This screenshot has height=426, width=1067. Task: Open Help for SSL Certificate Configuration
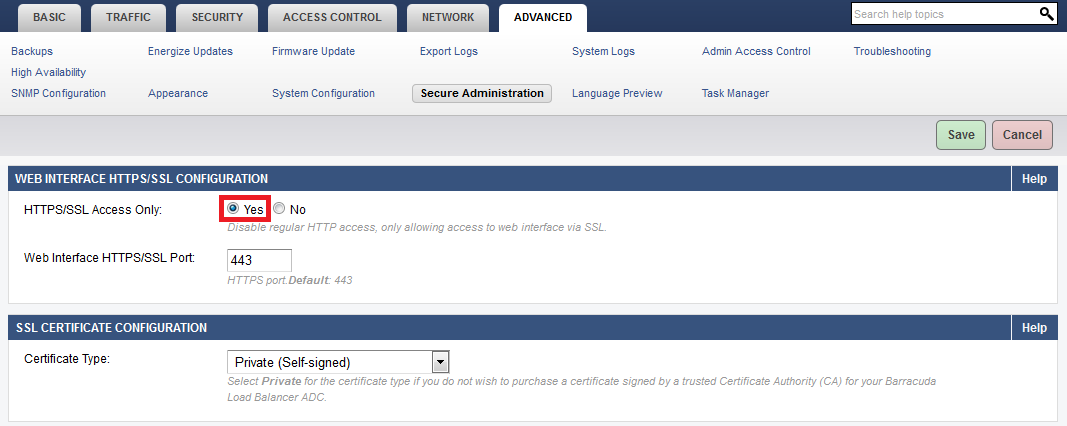[x=1034, y=328]
